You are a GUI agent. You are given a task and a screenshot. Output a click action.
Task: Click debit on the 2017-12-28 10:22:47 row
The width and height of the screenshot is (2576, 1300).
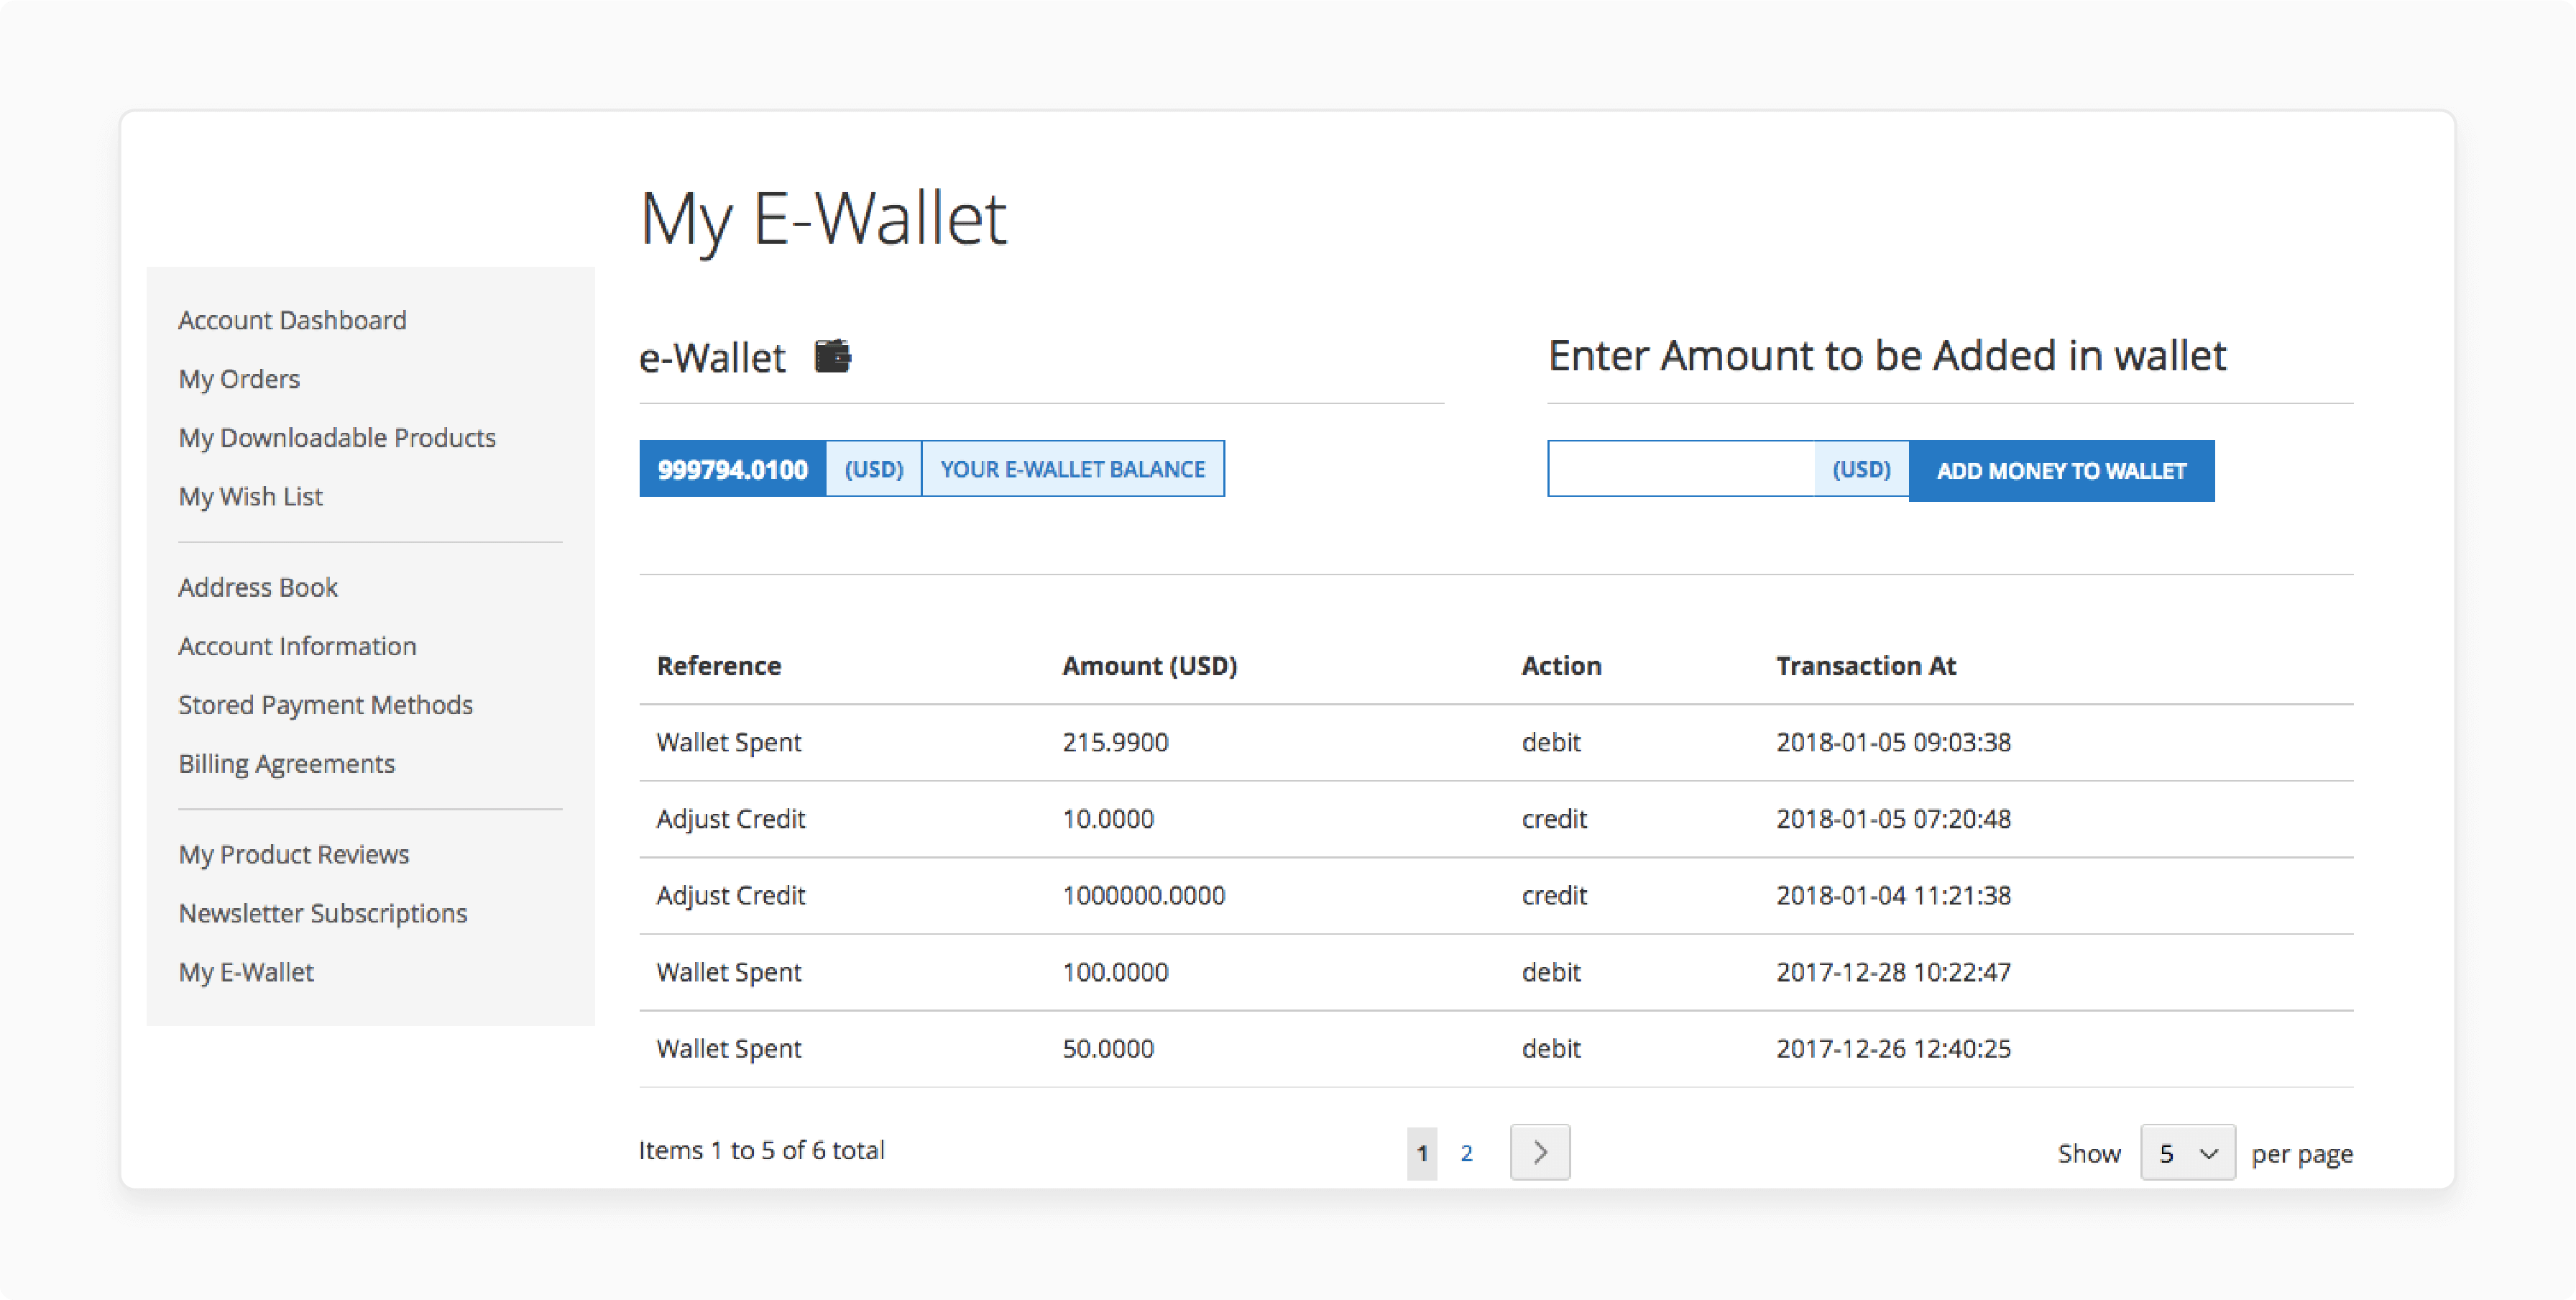click(x=1551, y=972)
